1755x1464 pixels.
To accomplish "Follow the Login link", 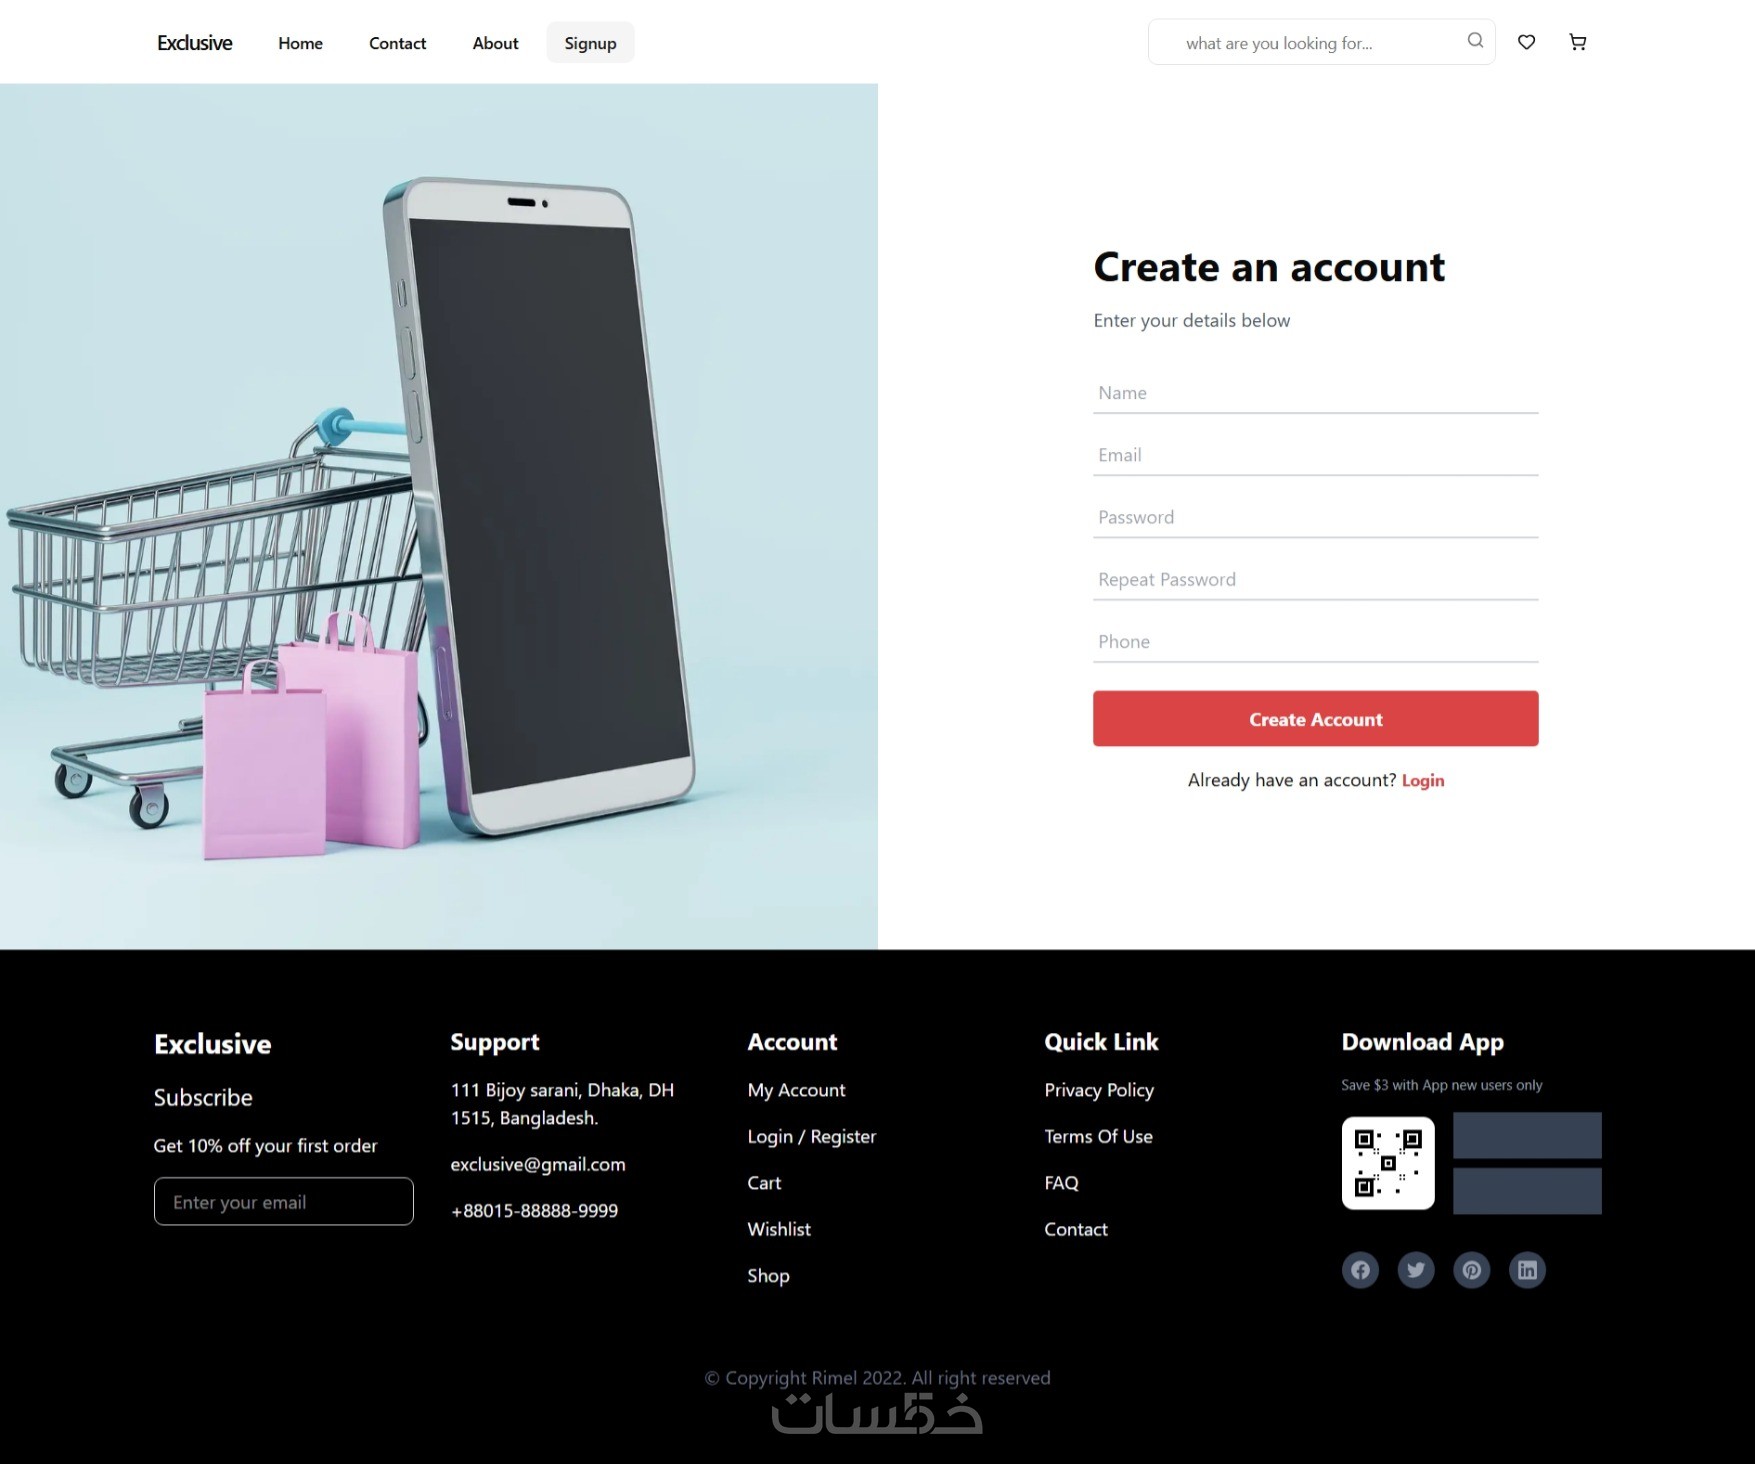I will 1423,780.
